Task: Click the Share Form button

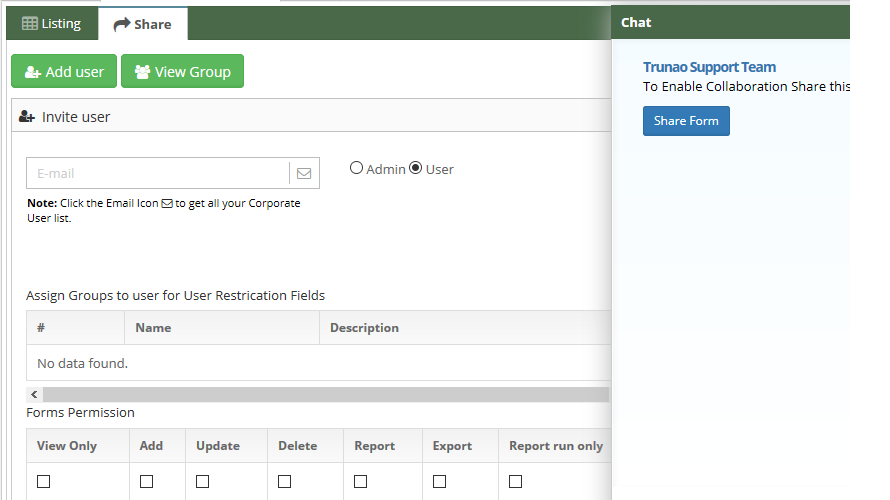Action: (686, 121)
